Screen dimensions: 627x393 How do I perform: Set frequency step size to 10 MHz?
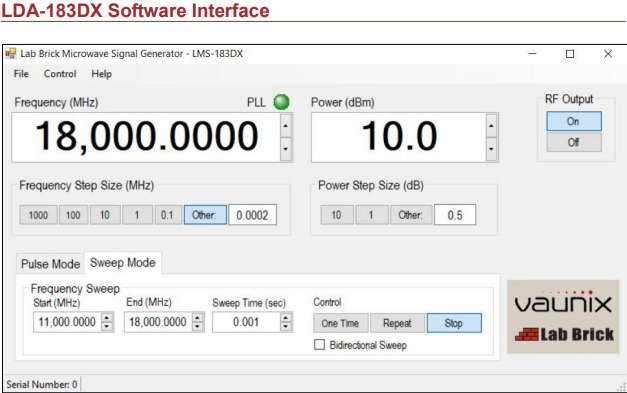(105, 215)
